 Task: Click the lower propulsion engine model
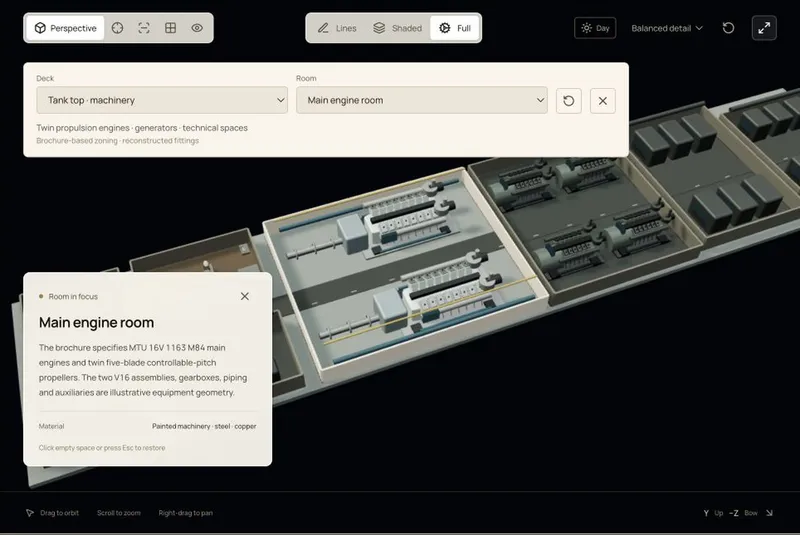click(434, 298)
